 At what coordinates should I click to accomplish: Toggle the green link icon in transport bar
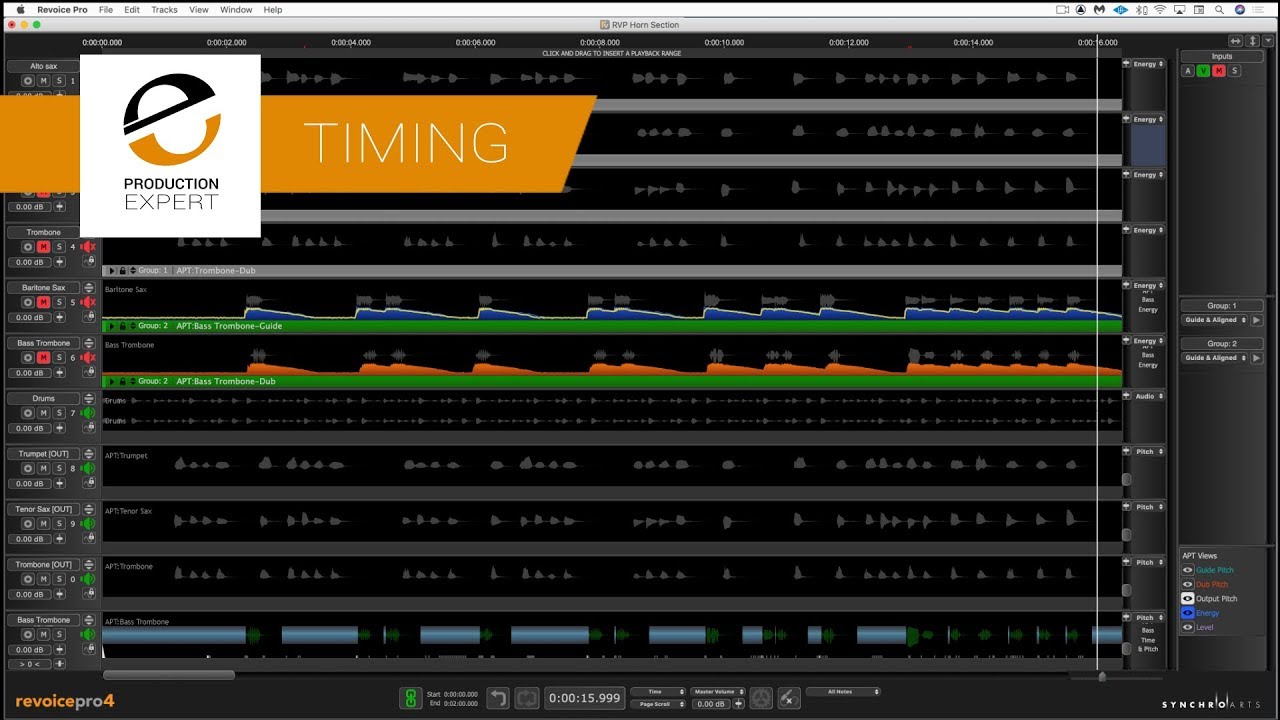pos(410,698)
